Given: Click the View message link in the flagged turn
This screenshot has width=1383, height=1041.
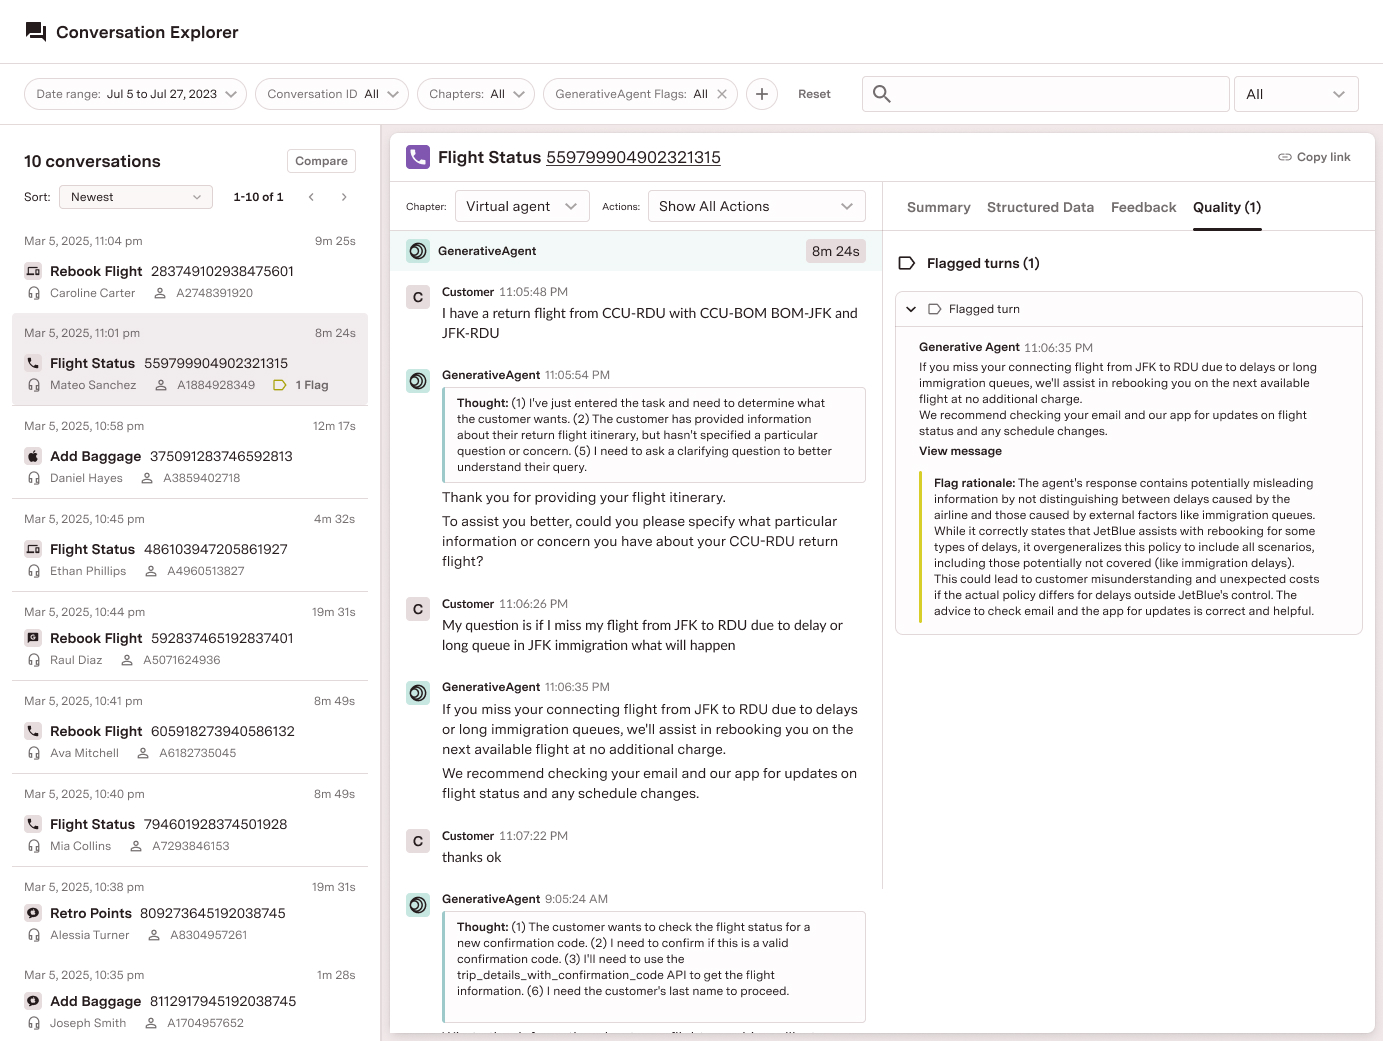Looking at the screenshot, I should click(x=959, y=451).
